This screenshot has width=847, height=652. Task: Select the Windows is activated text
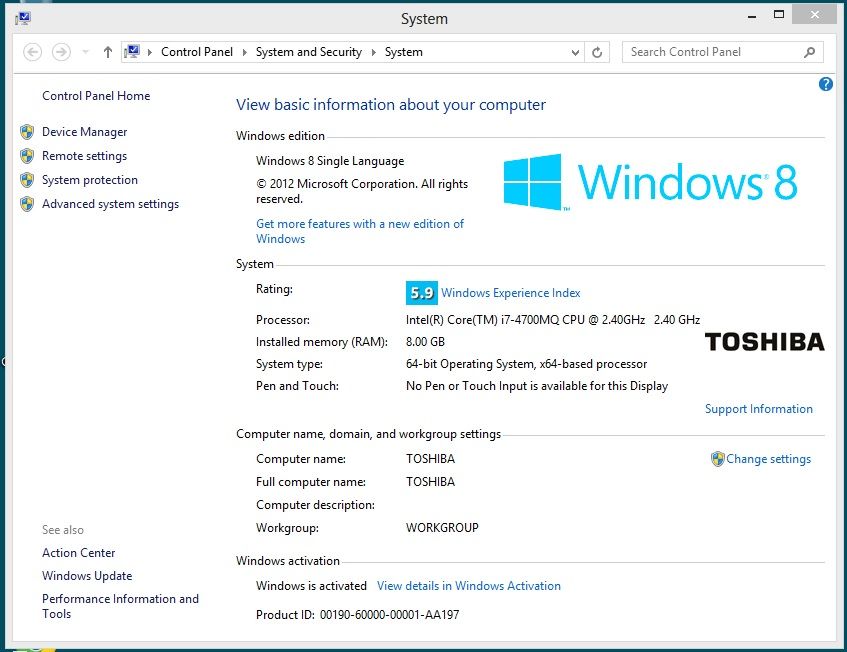(311, 586)
